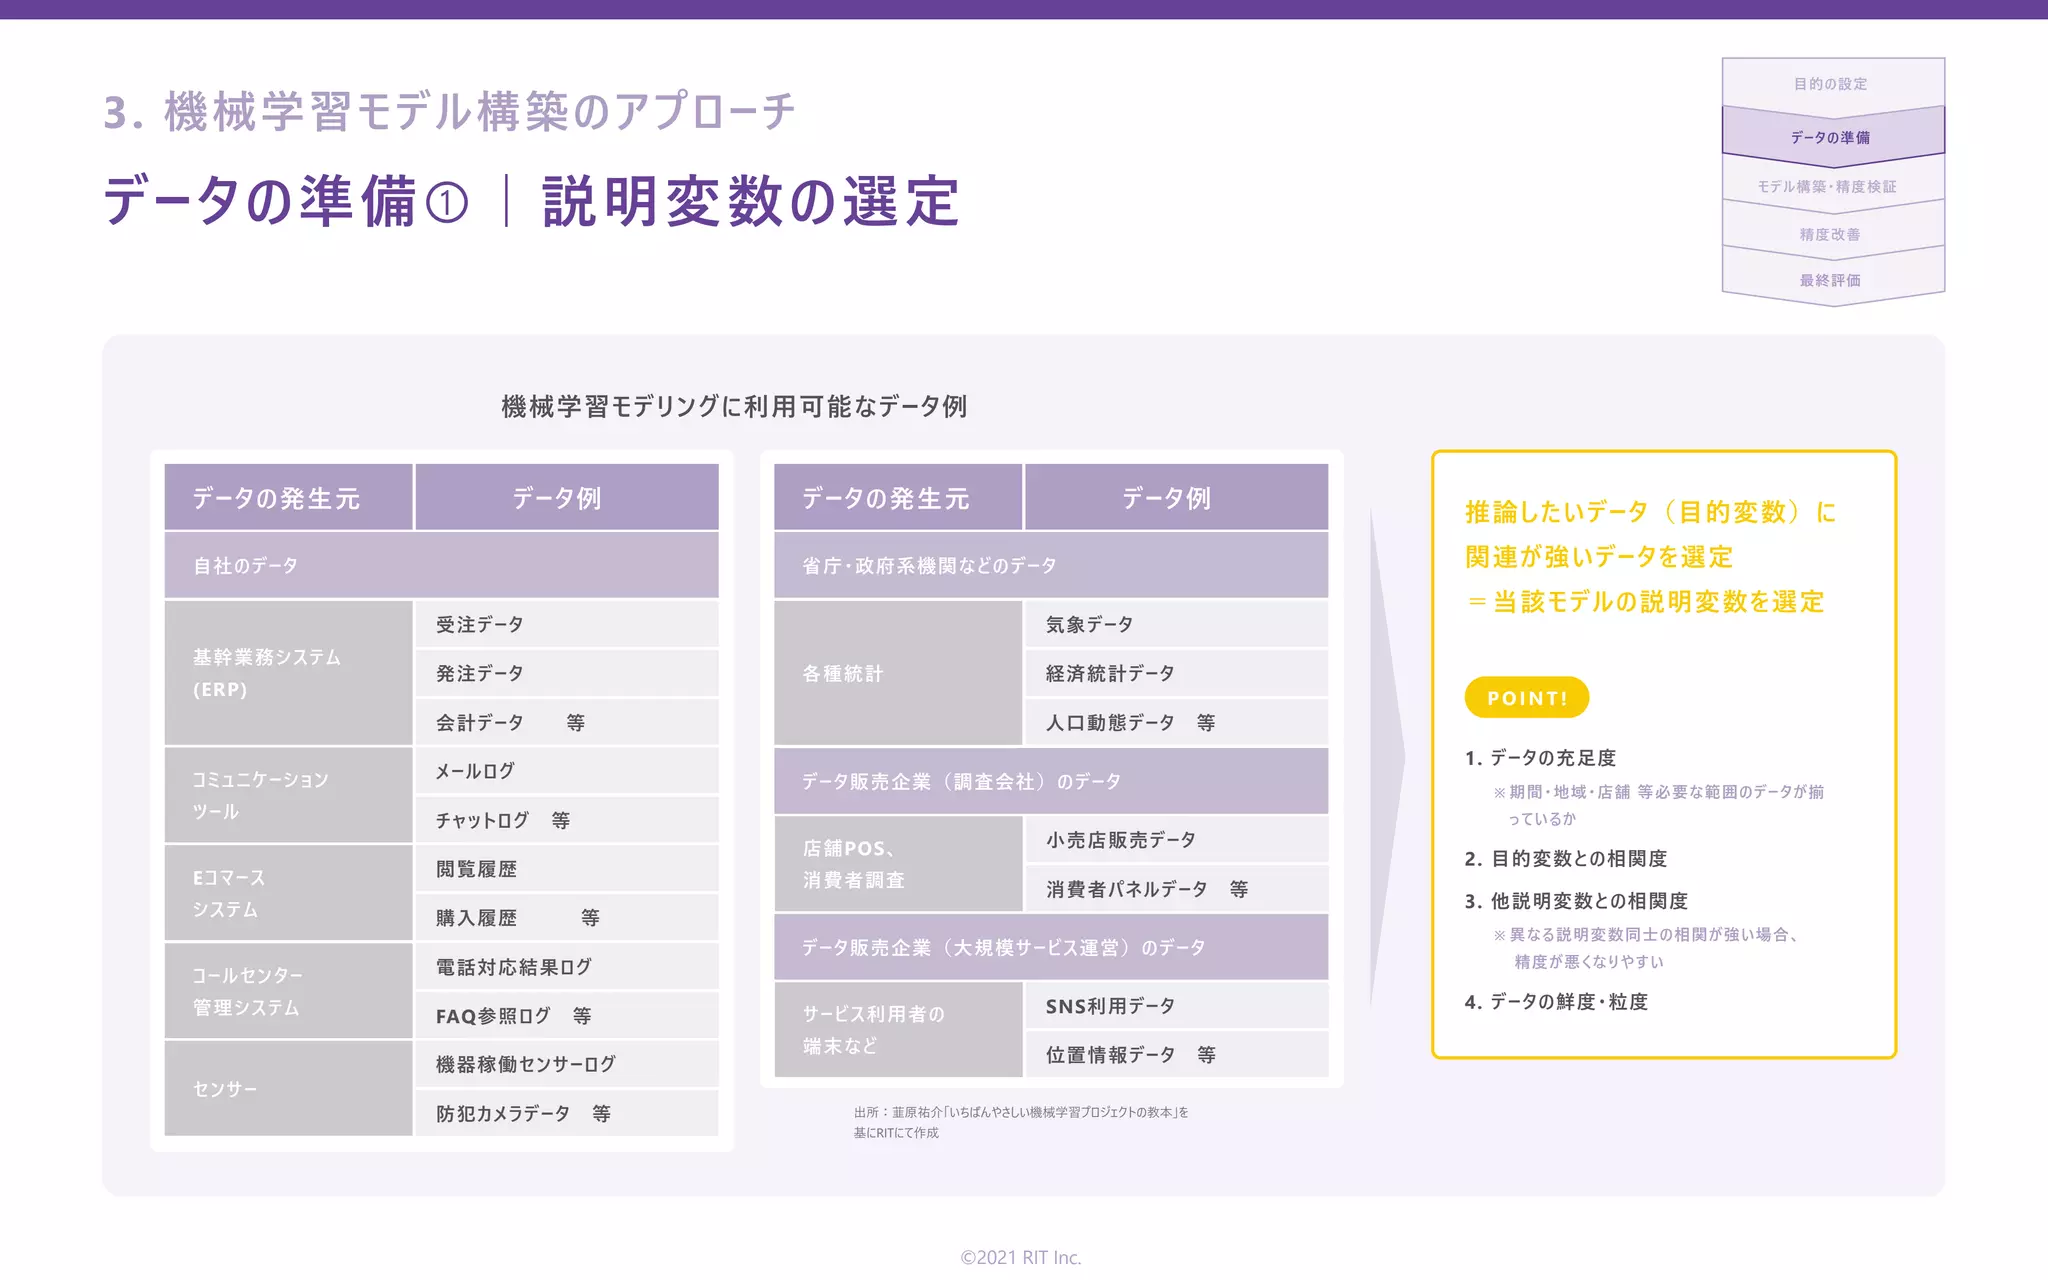Screen dimensions: 2048x1280
Task: Click the 気象データ cell
Action: pos(1177,624)
